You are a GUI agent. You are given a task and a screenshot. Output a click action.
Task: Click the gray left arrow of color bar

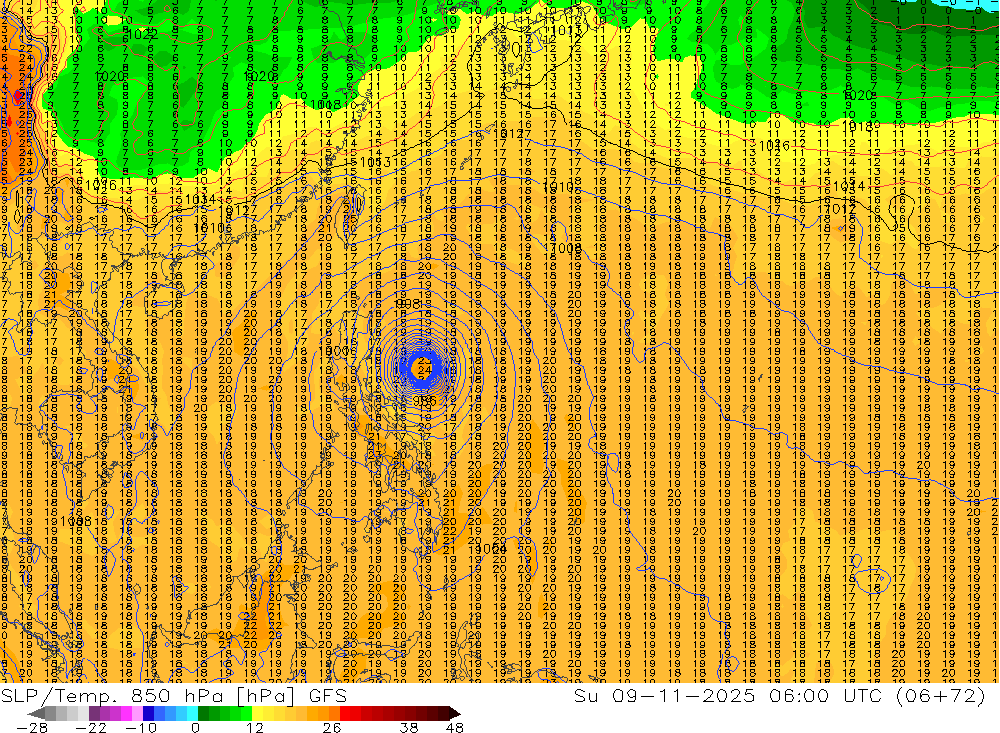[x=36, y=714]
